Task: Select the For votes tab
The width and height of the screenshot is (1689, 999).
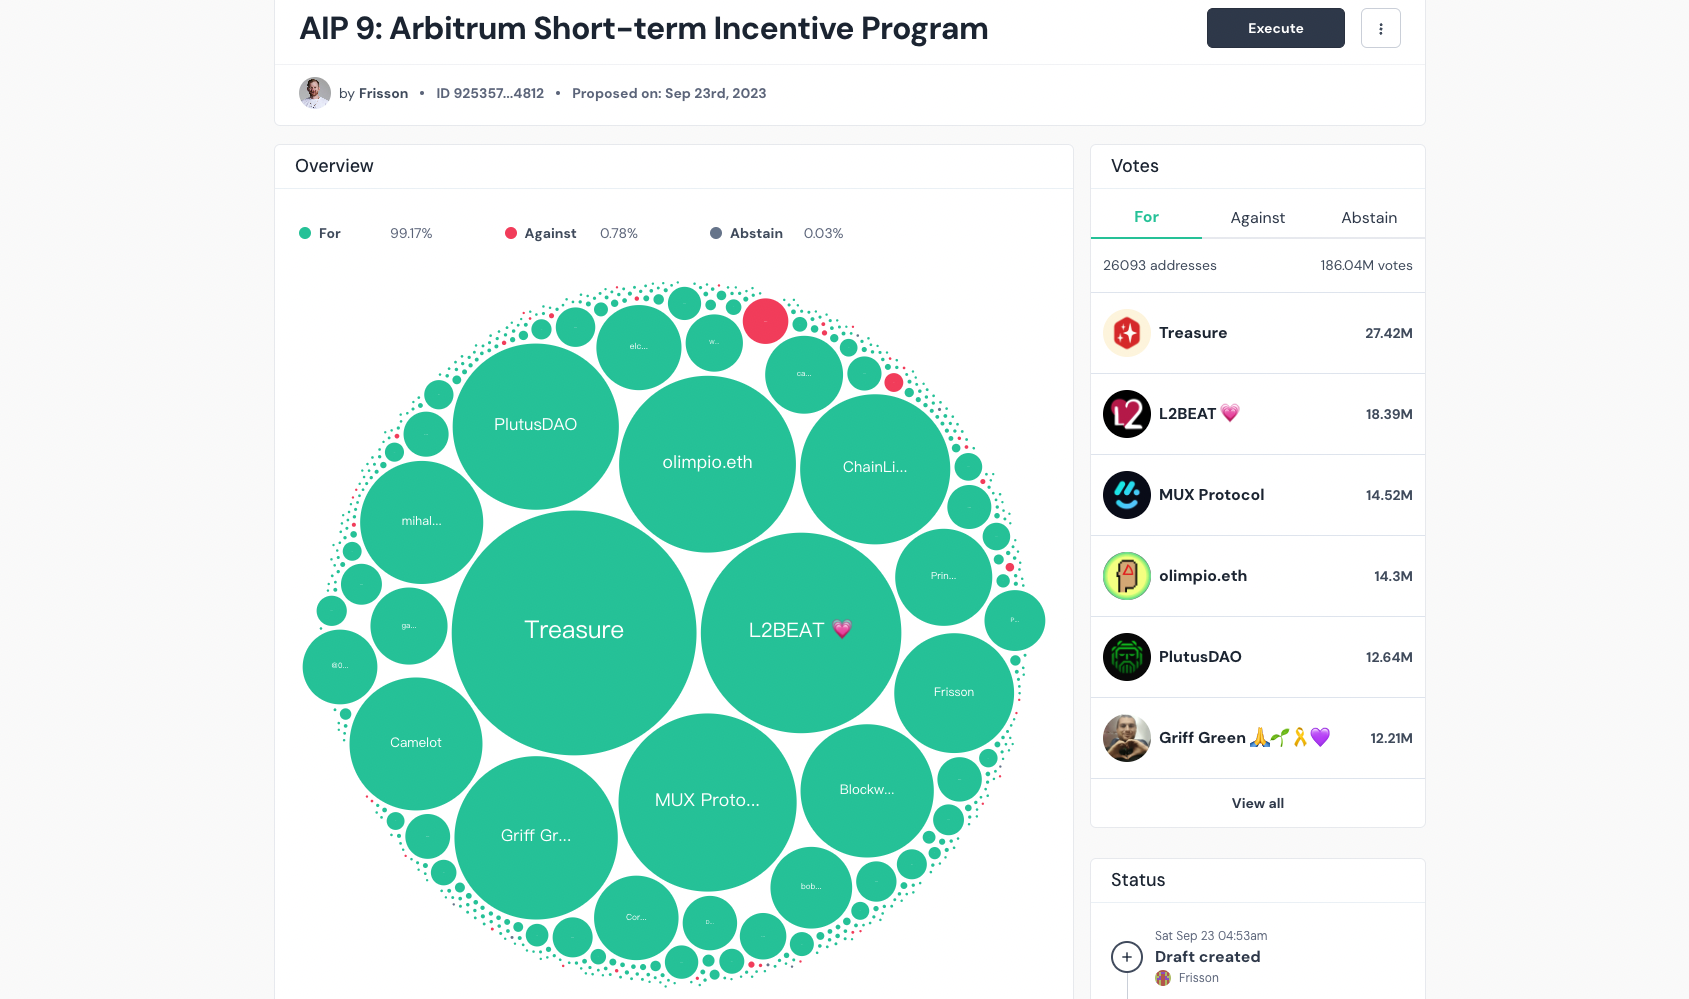Action: click(x=1146, y=217)
